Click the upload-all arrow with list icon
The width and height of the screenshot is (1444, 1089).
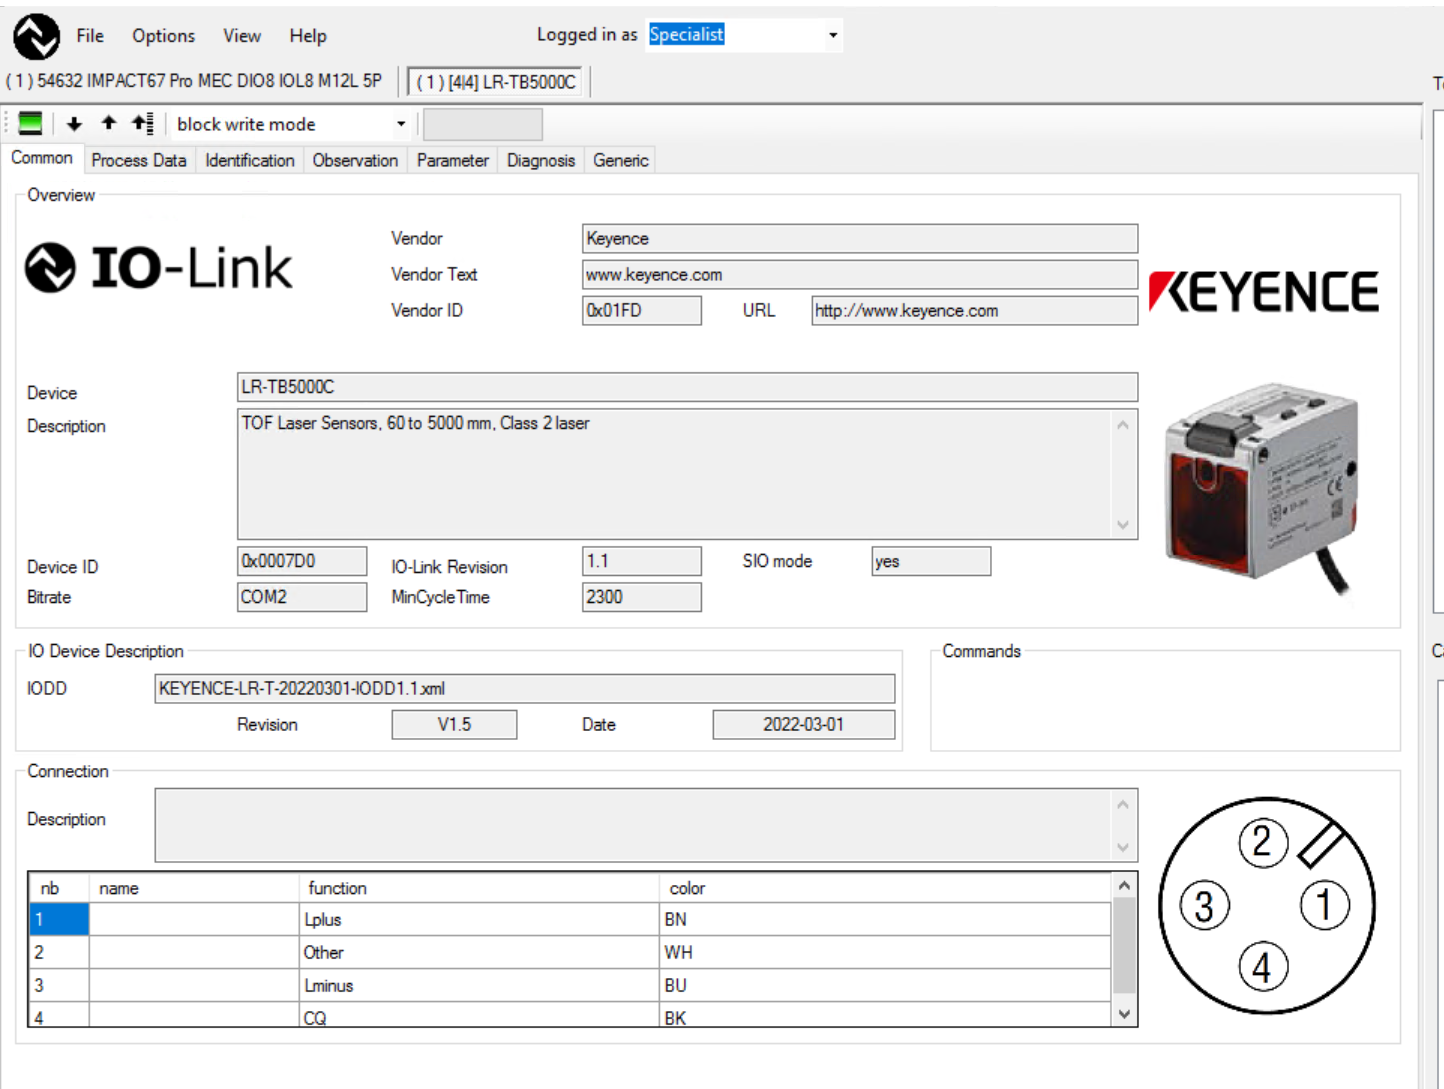(x=142, y=123)
